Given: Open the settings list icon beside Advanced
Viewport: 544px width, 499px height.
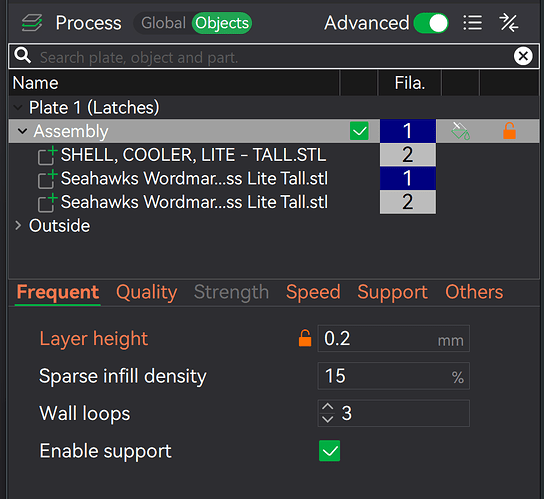Looking at the screenshot, I should click(x=473, y=23).
